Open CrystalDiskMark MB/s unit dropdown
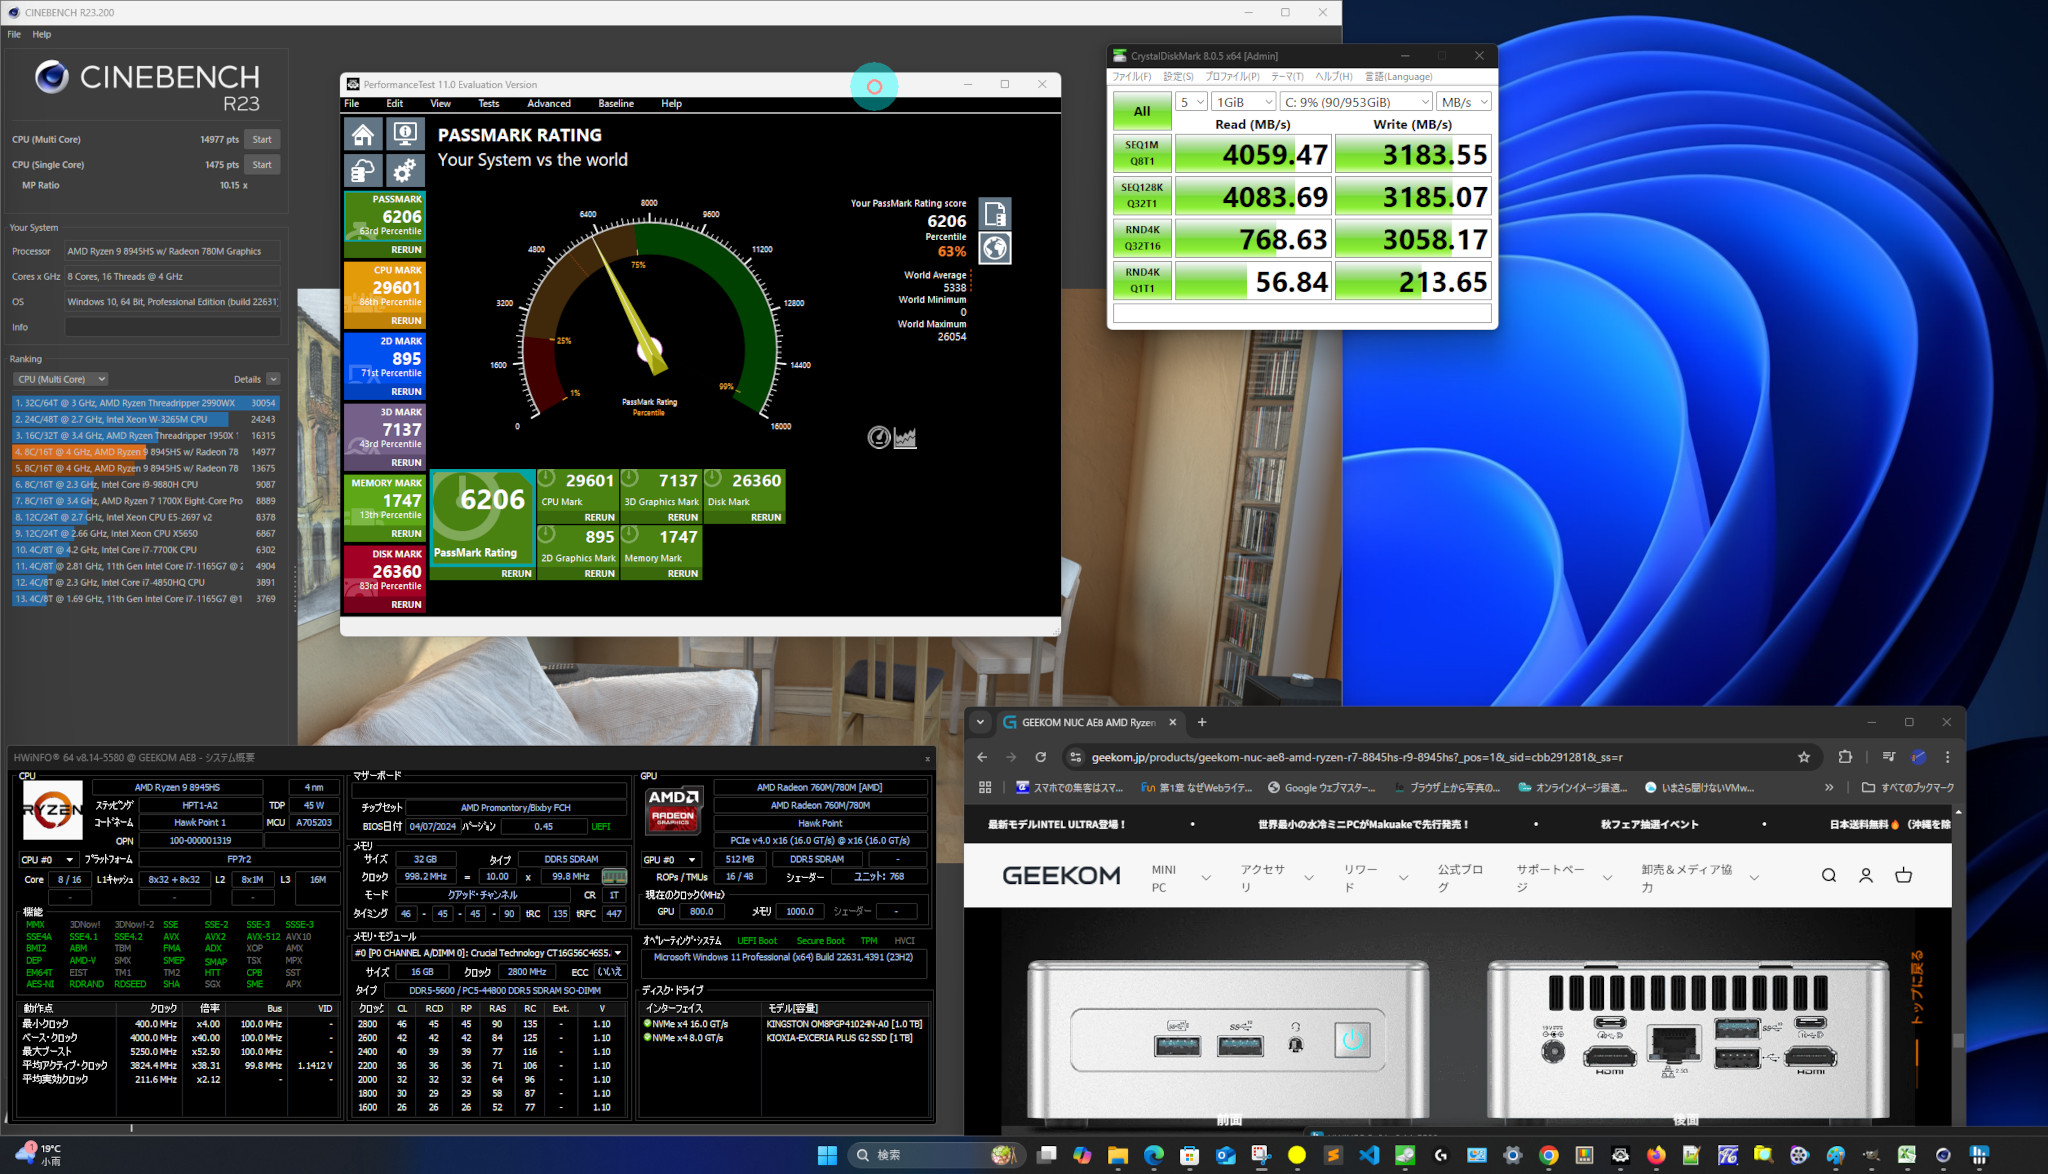Screen dimensions: 2048x1174 click(x=1464, y=102)
